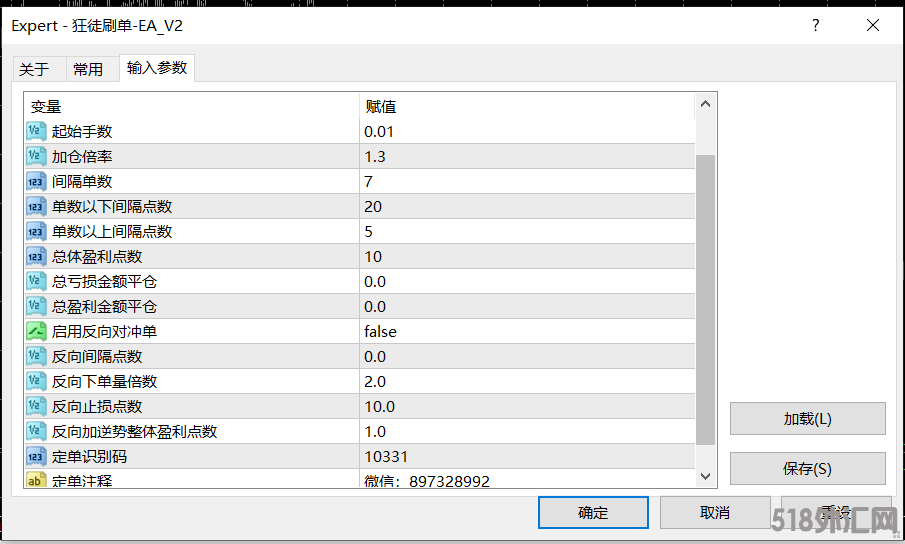
Task: Select the 总亏损金额平仓 row label
Action: point(104,282)
